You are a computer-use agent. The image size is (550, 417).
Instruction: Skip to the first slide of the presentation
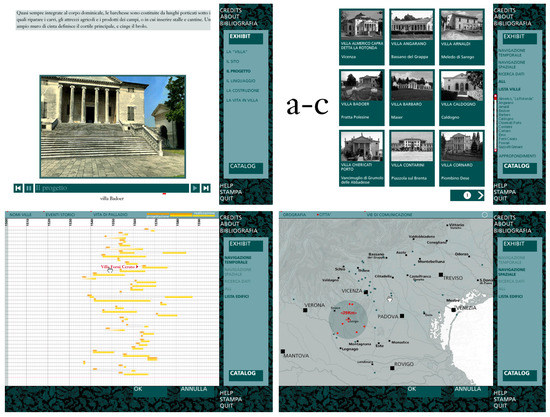click(x=18, y=188)
